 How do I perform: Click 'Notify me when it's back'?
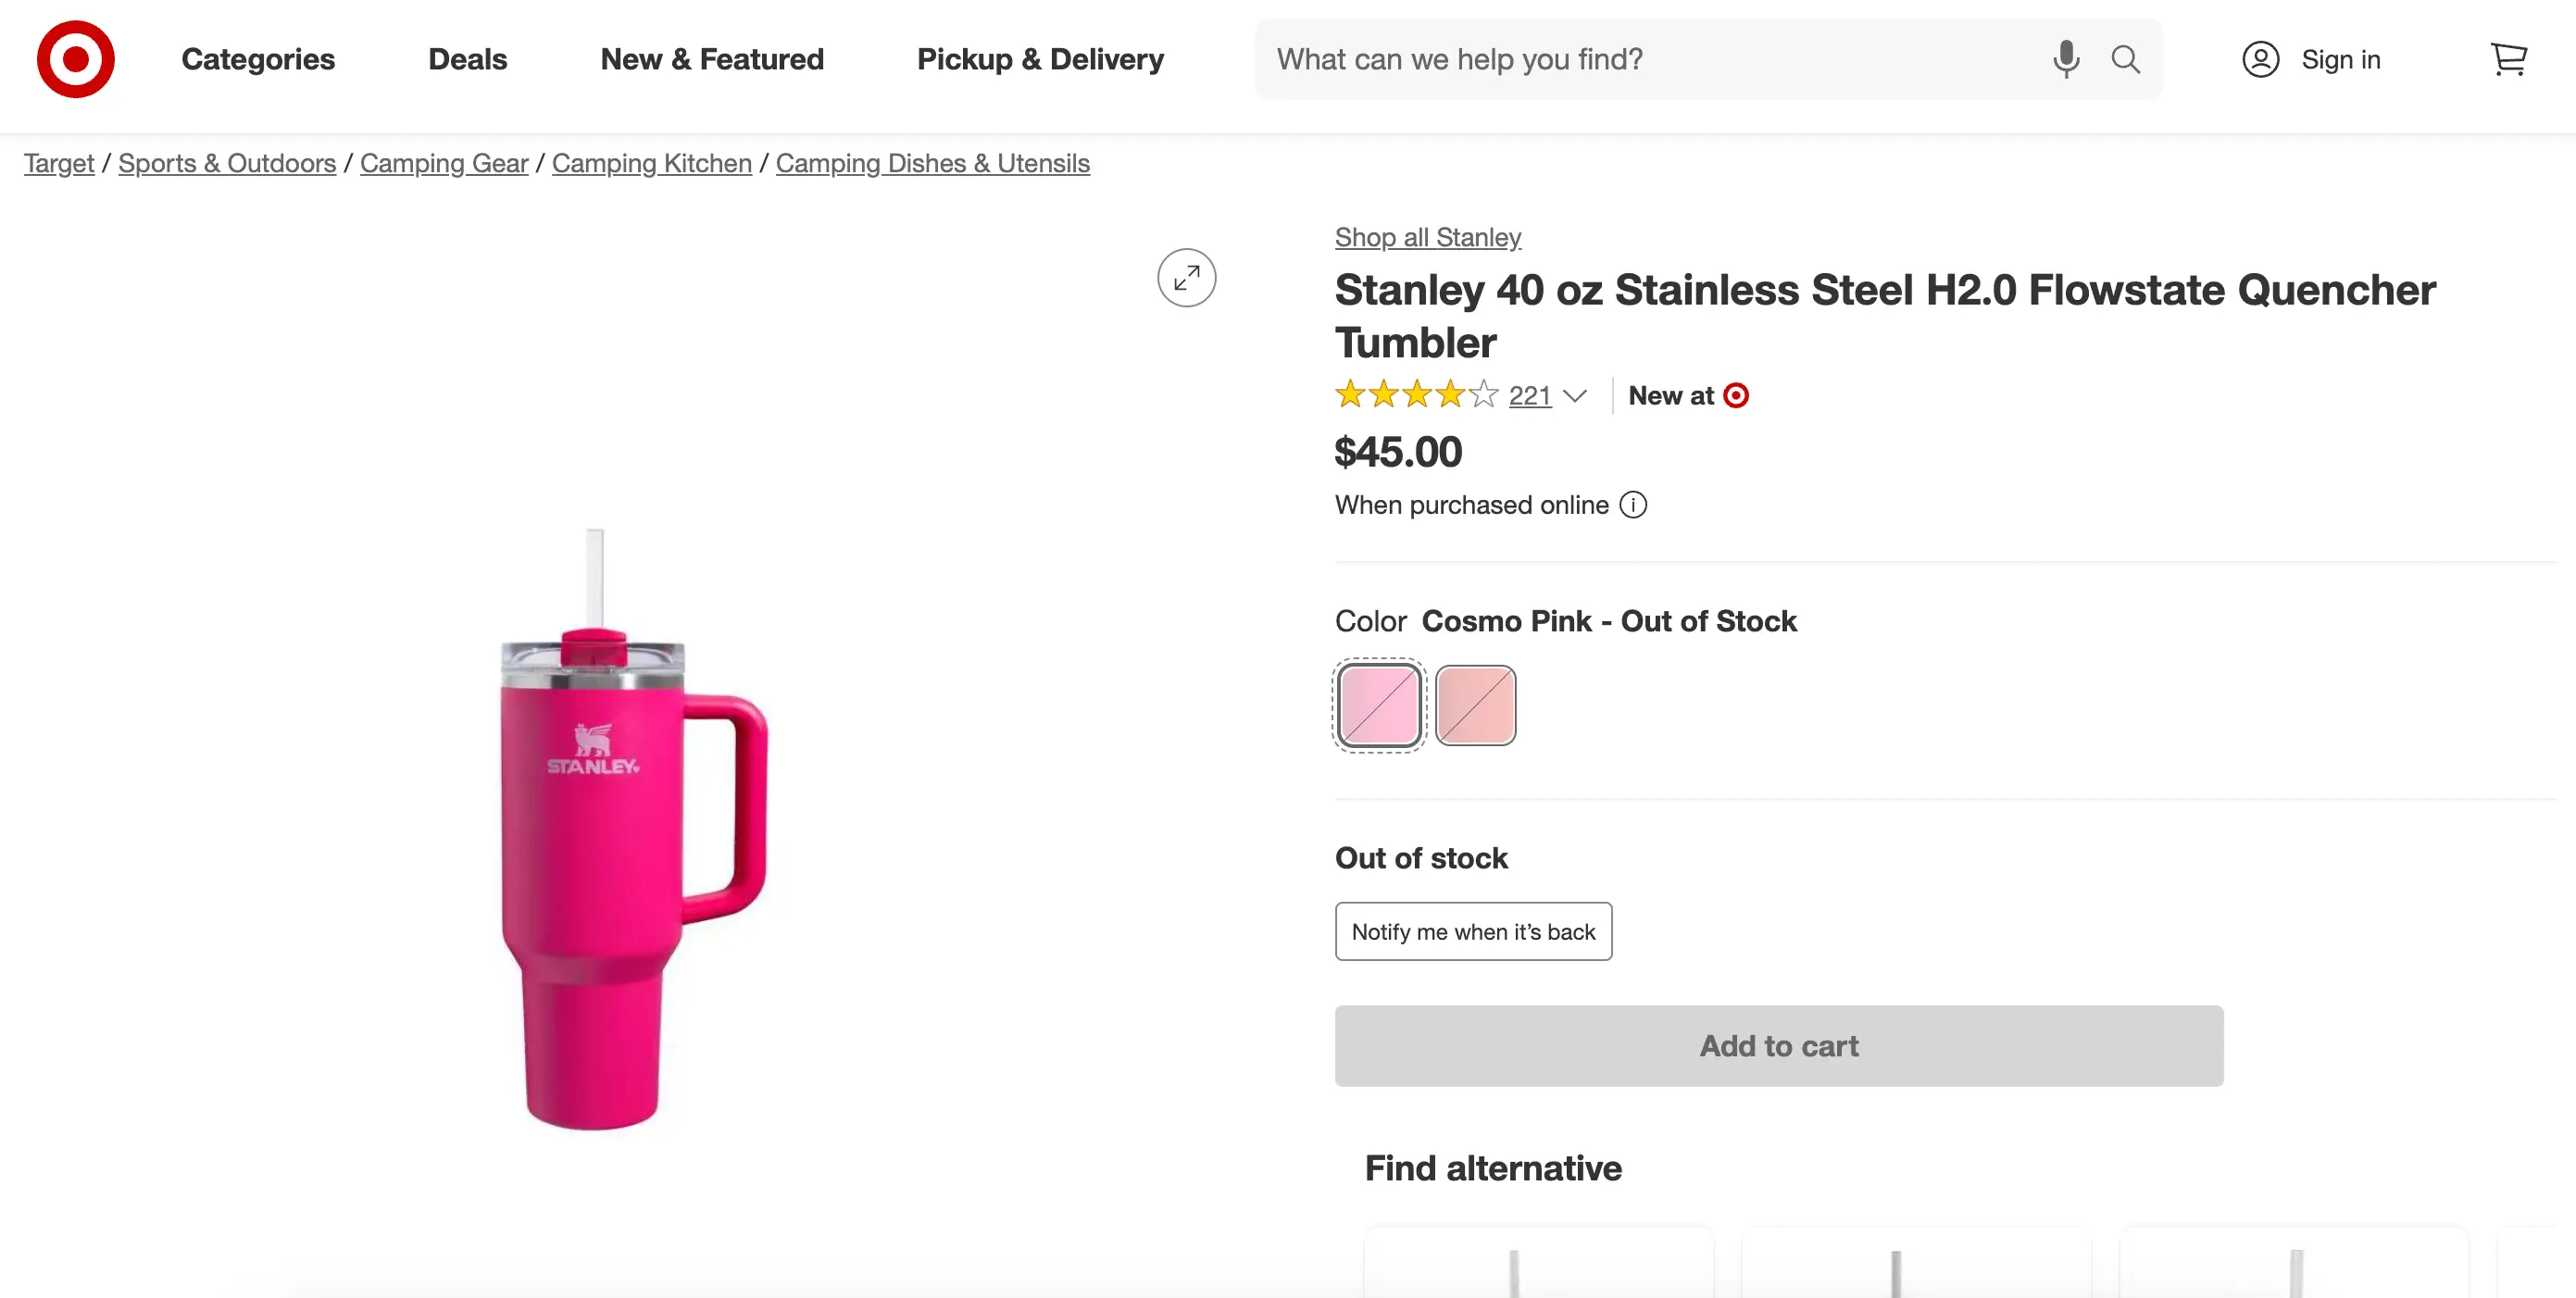click(1473, 931)
